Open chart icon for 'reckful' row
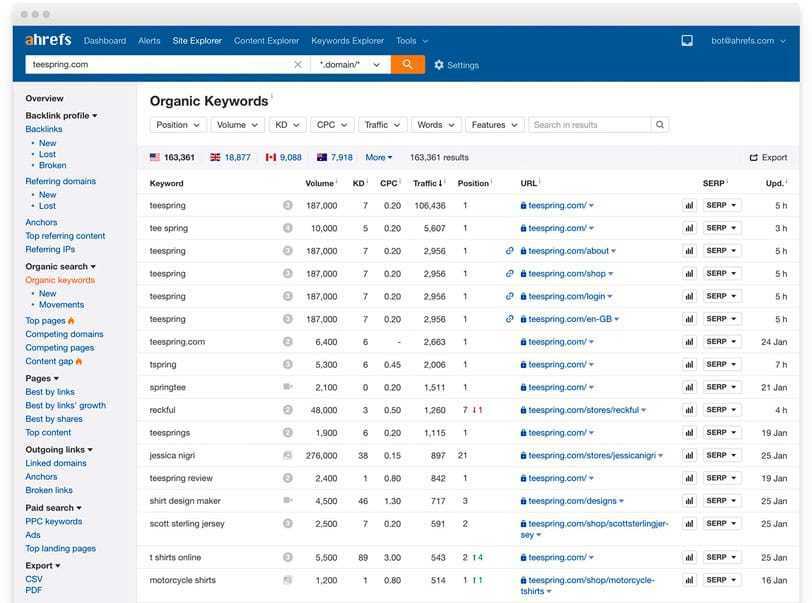This screenshot has height=603, width=812. 689,410
